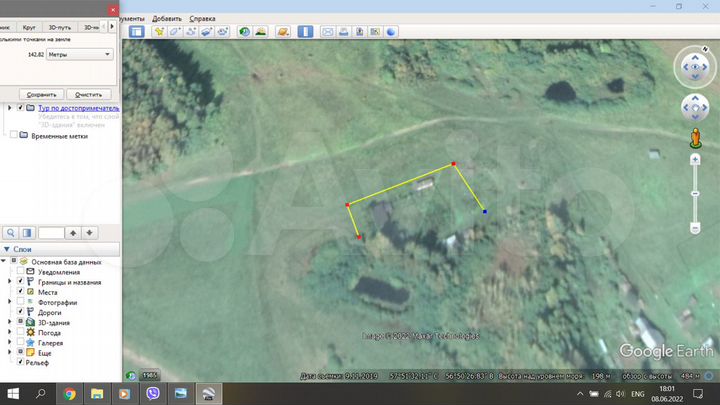Click the zoom out minus button
Screen dimensions: 720x405
[x=695, y=228]
